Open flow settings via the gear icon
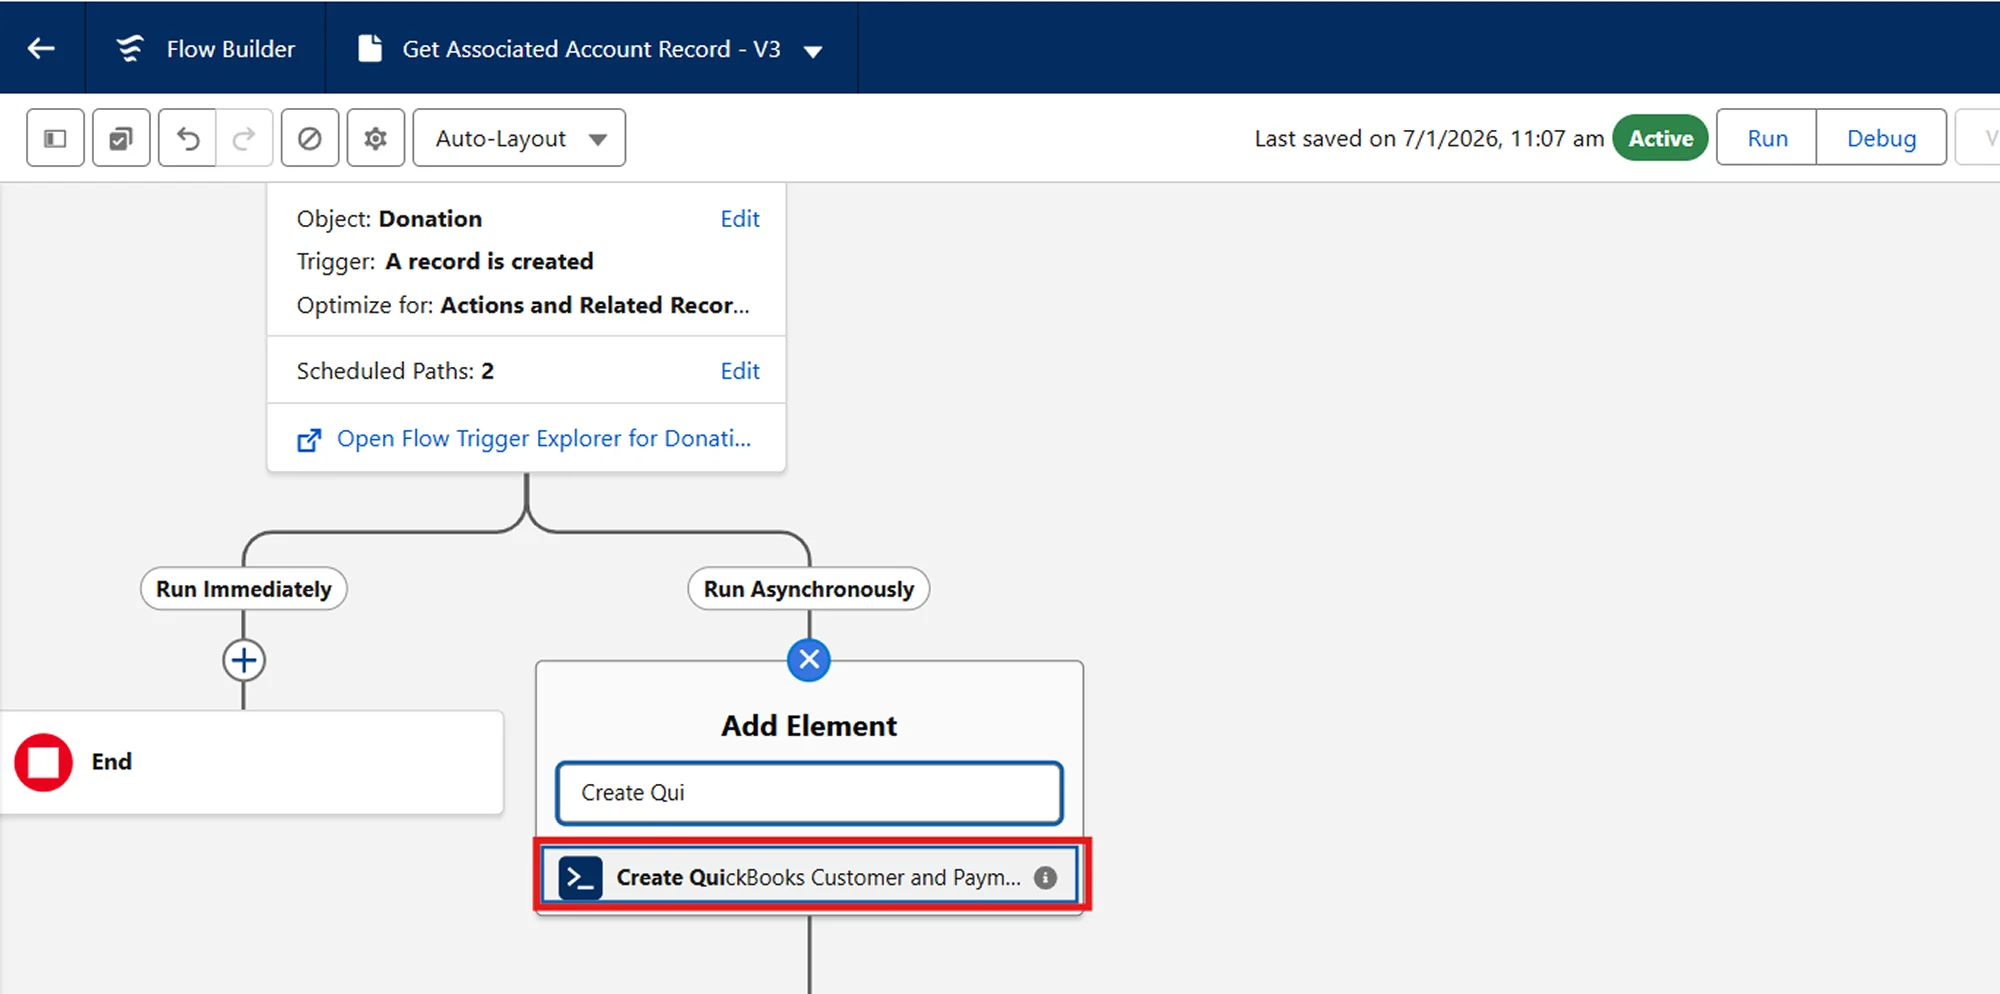Screen dimensions: 2000x994 [x=375, y=137]
